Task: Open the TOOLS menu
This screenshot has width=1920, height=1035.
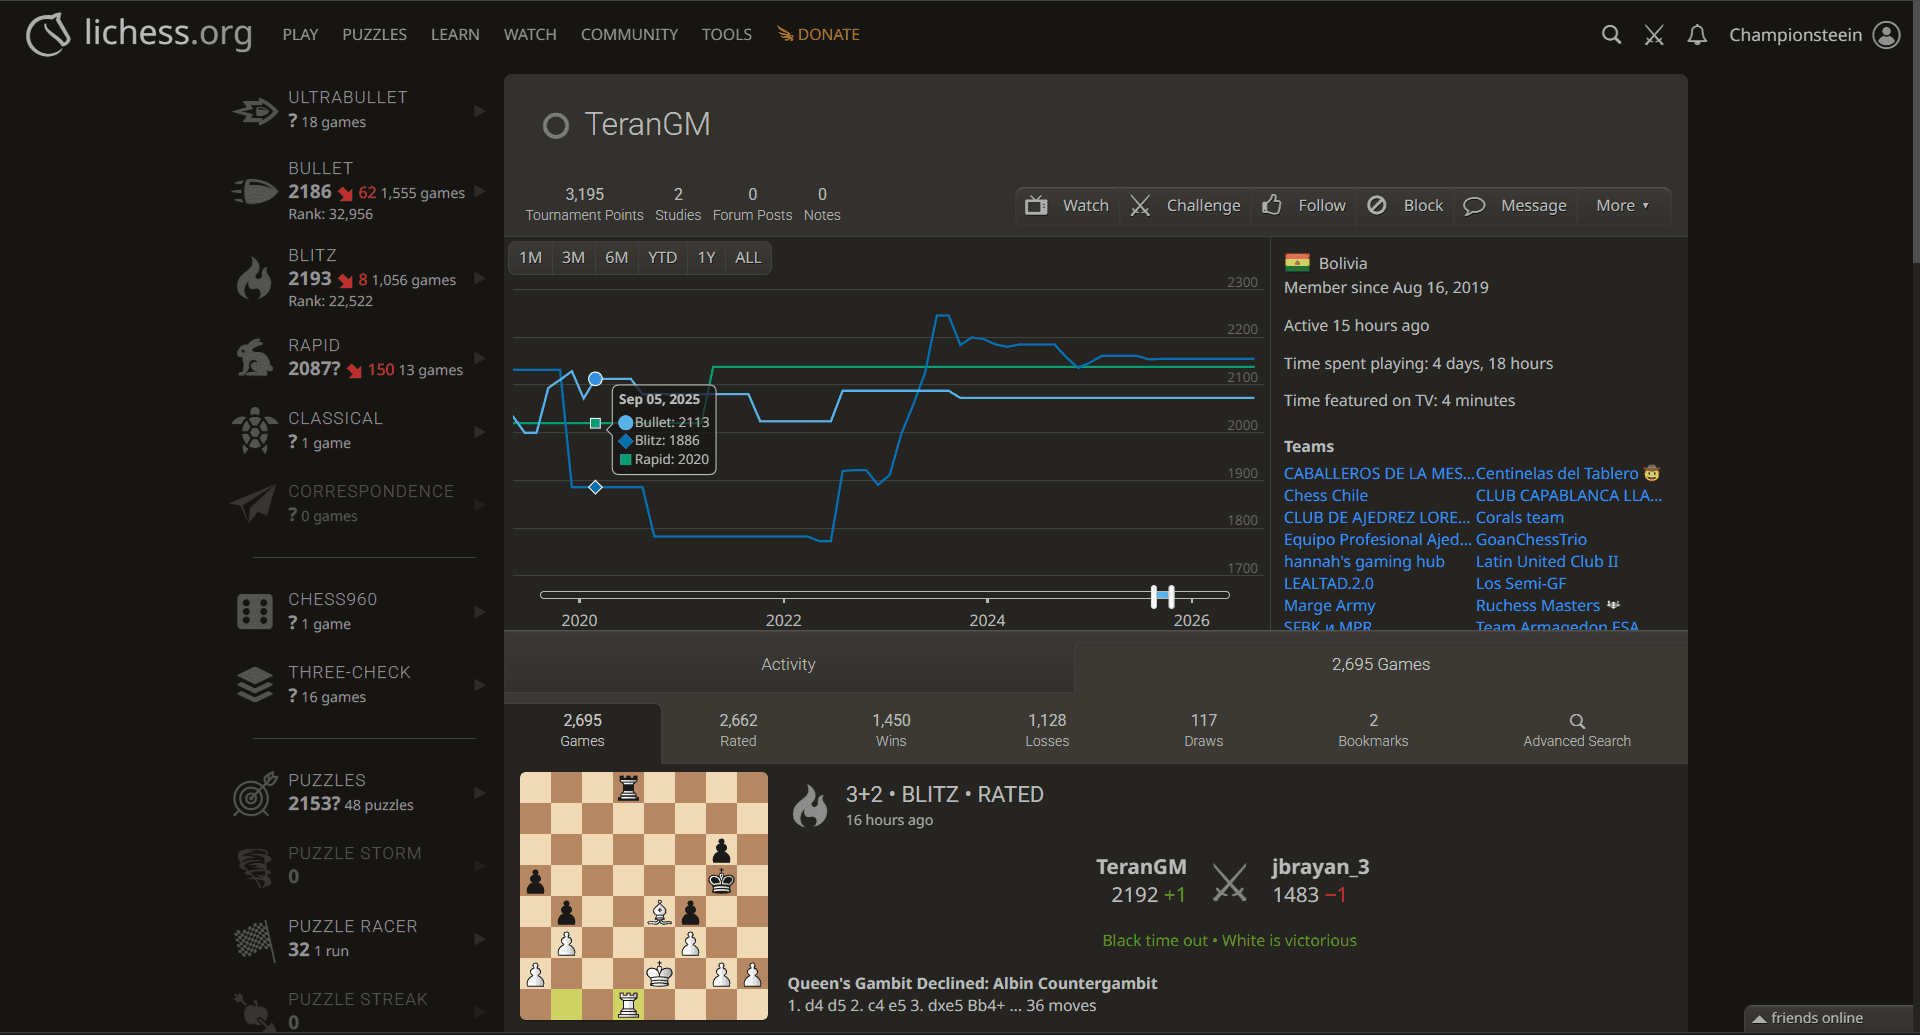Action: [726, 34]
